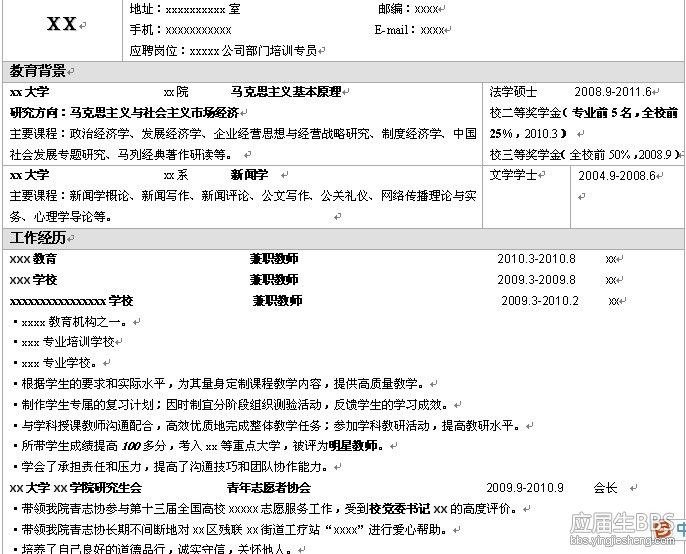Click the E-mail field text
The height and width of the screenshot is (554, 686).
tap(409, 30)
